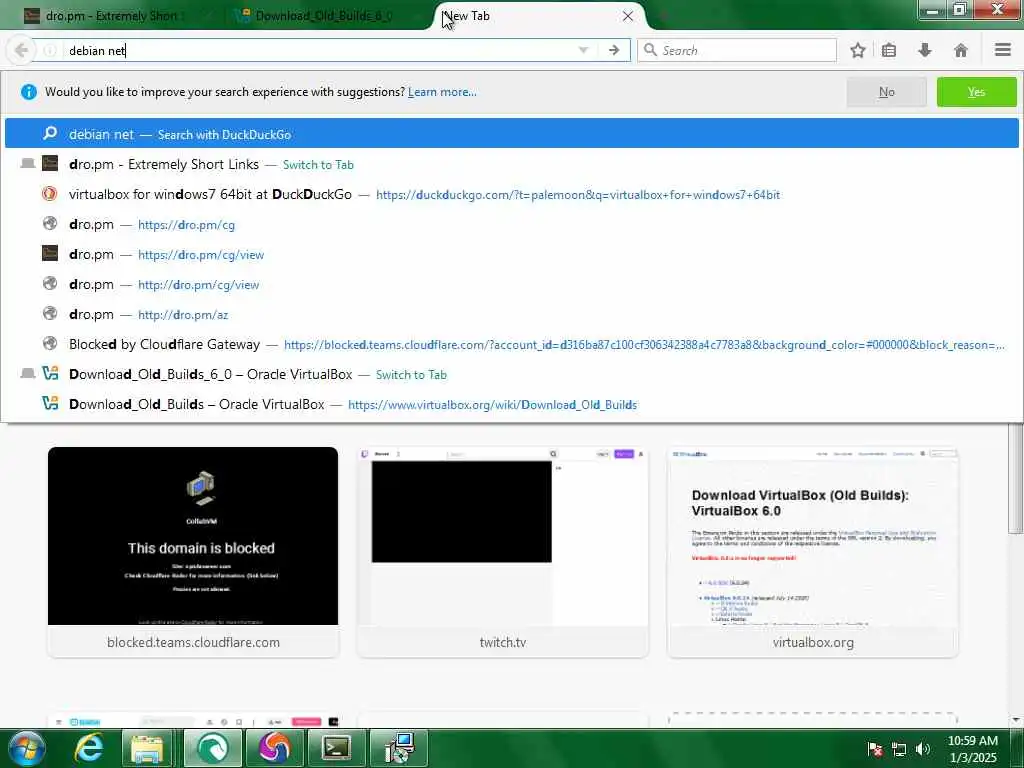
Task: Click the address bar text 'debian net'
Action: coord(97,50)
